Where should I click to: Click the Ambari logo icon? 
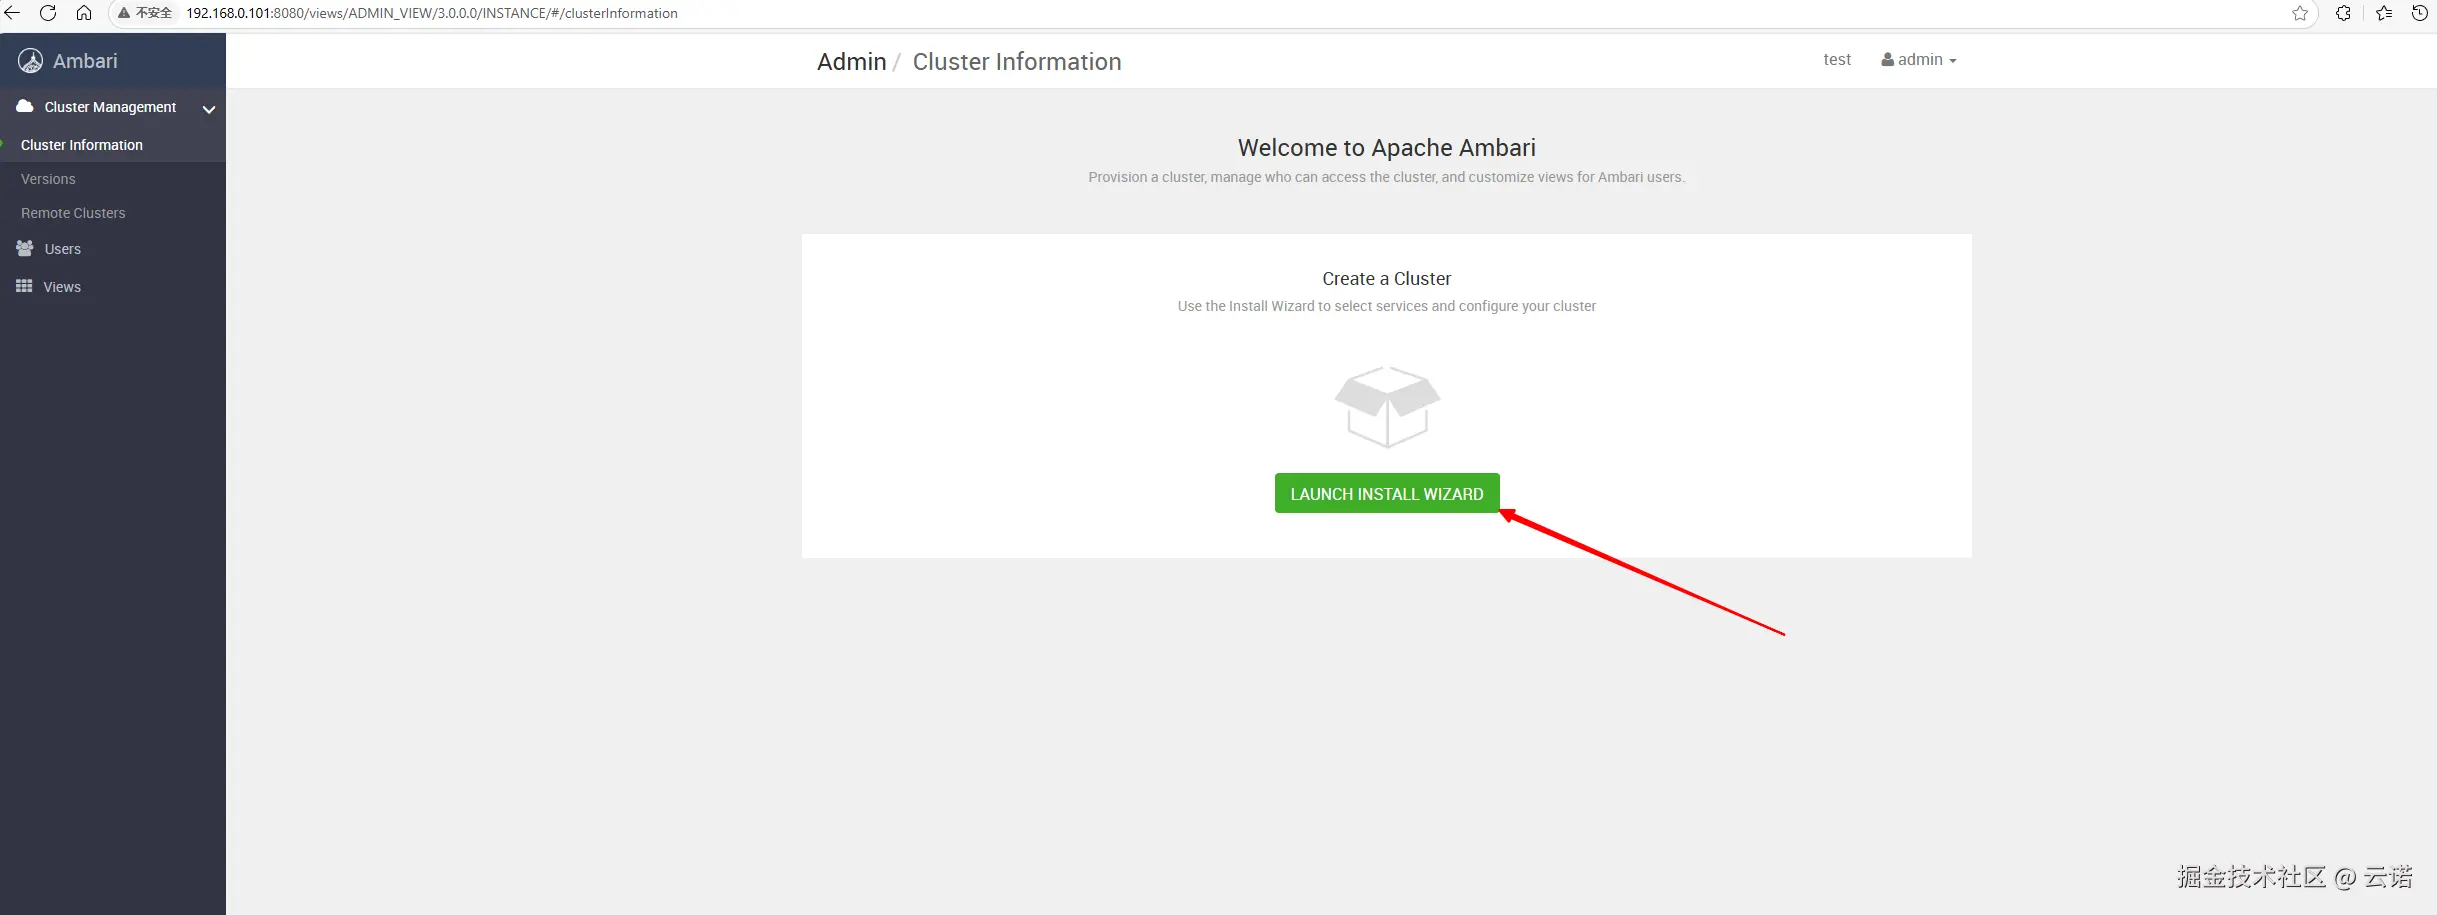click(x=31, y=61)
